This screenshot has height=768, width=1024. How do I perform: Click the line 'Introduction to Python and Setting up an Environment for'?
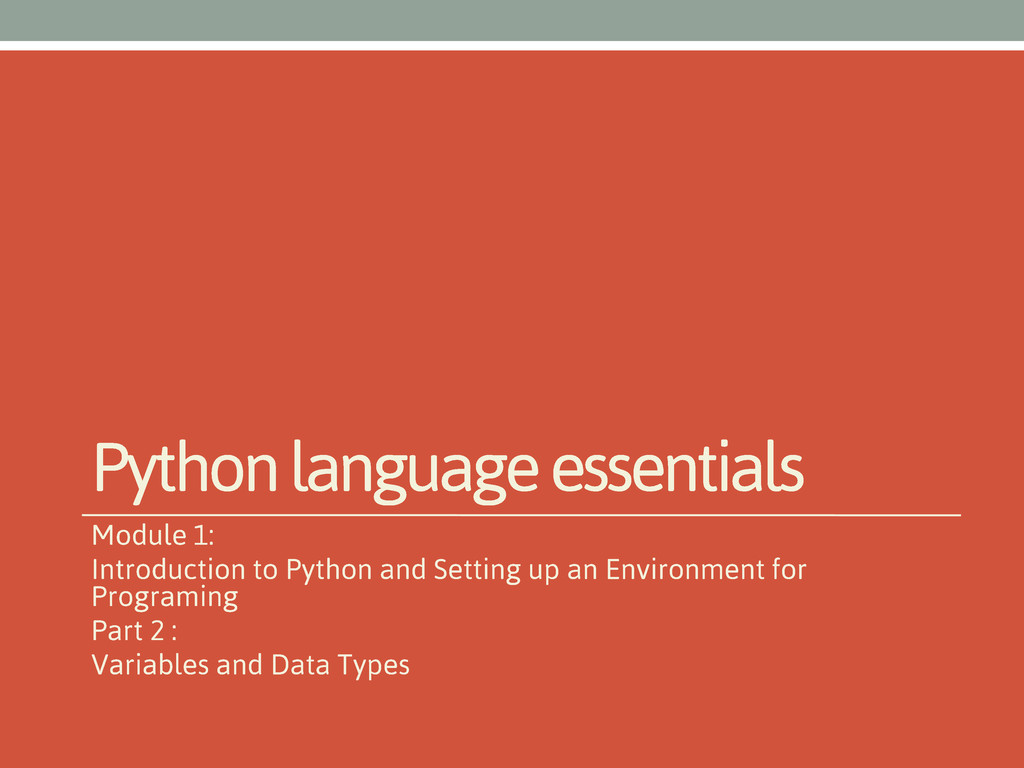click(449, 569)
